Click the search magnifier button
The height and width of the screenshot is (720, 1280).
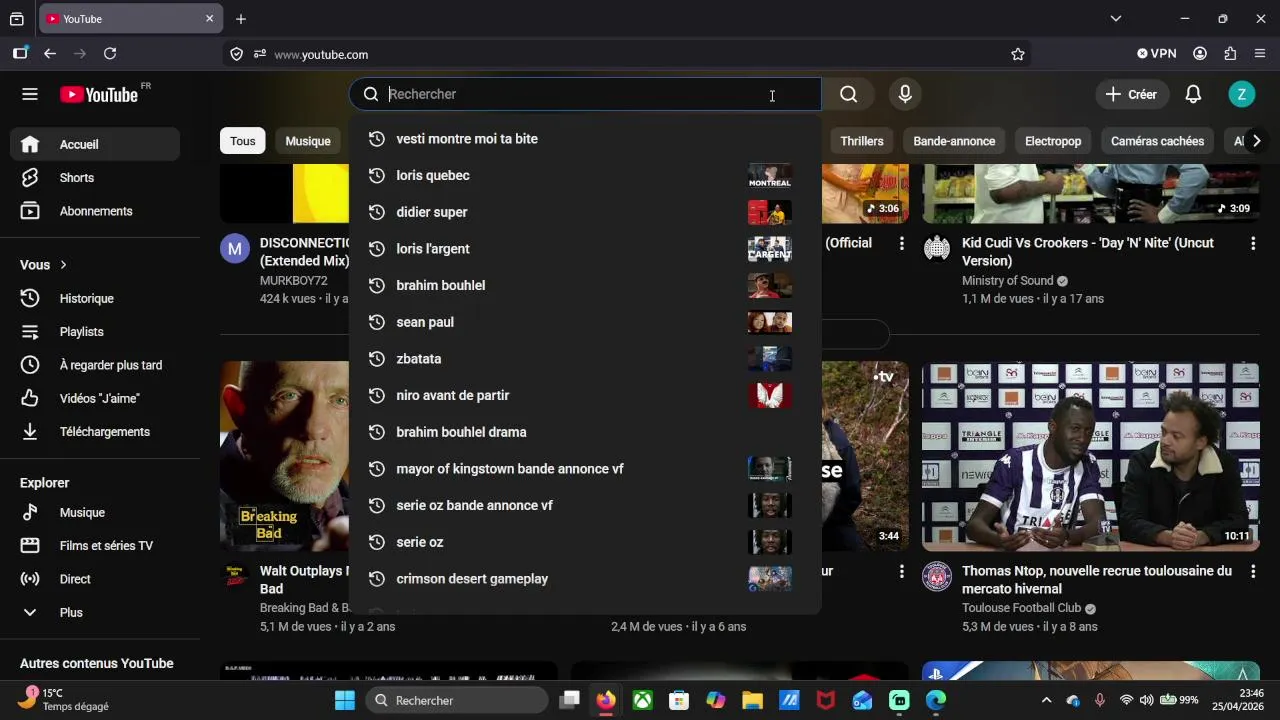(x=848, y=94)
